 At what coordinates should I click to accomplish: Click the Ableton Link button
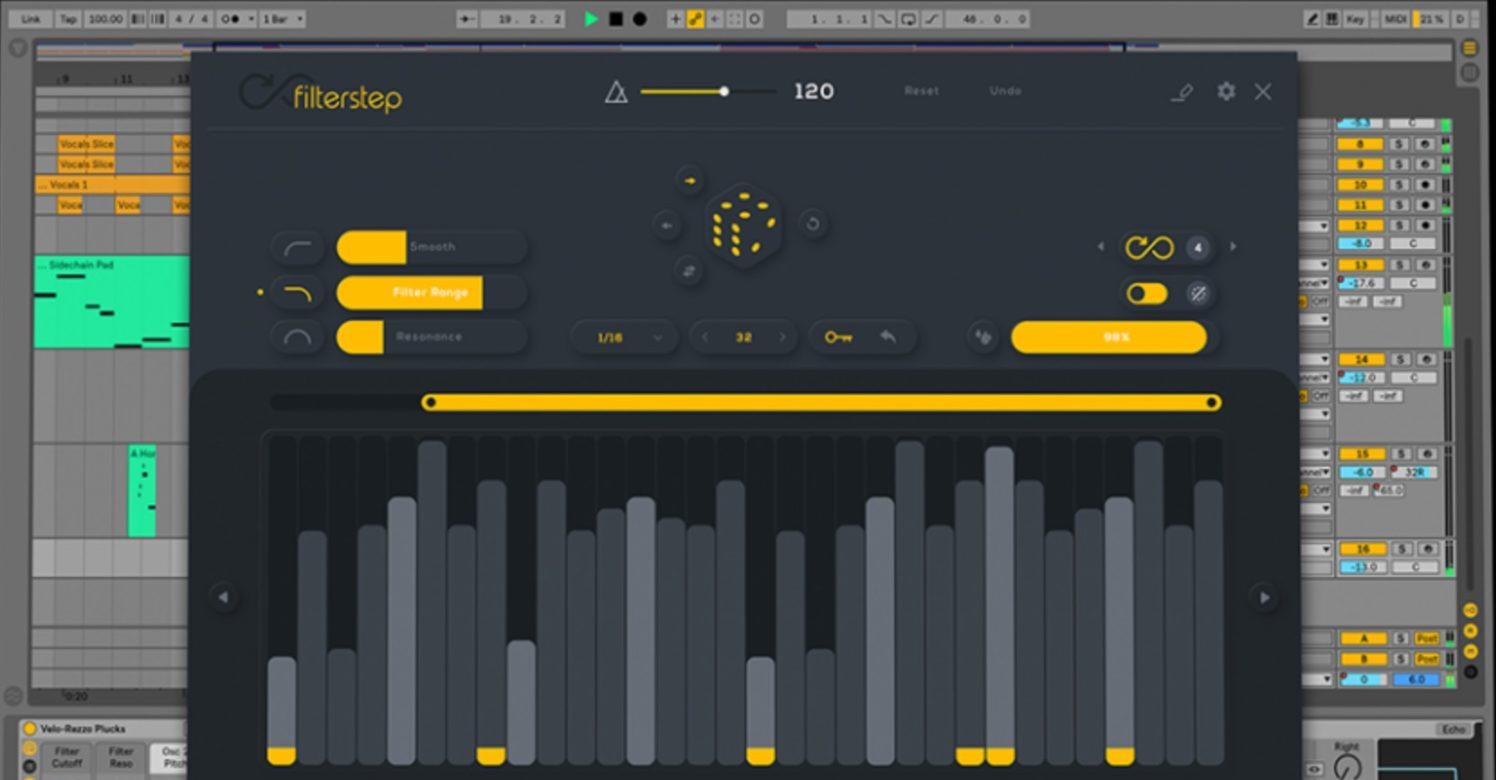[x=31, y=19]
